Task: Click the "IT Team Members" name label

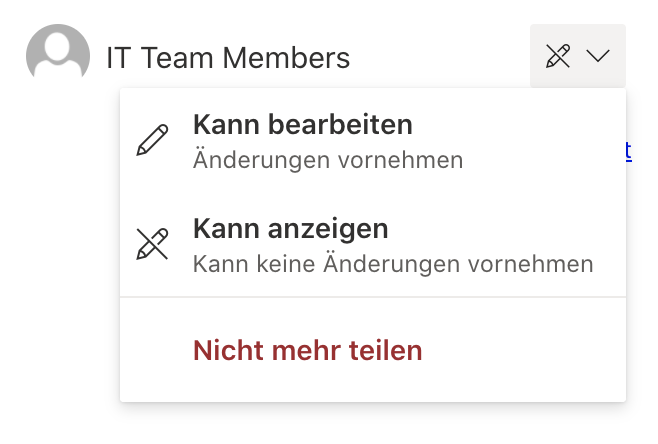Action: (x=228, y=58)
